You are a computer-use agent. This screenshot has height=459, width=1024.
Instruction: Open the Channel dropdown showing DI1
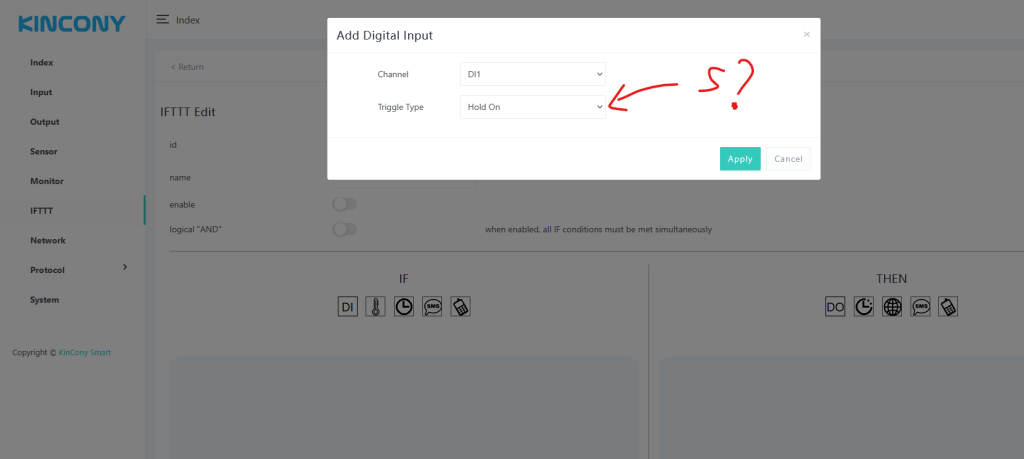pyautogui.click(x=532, y=74)
